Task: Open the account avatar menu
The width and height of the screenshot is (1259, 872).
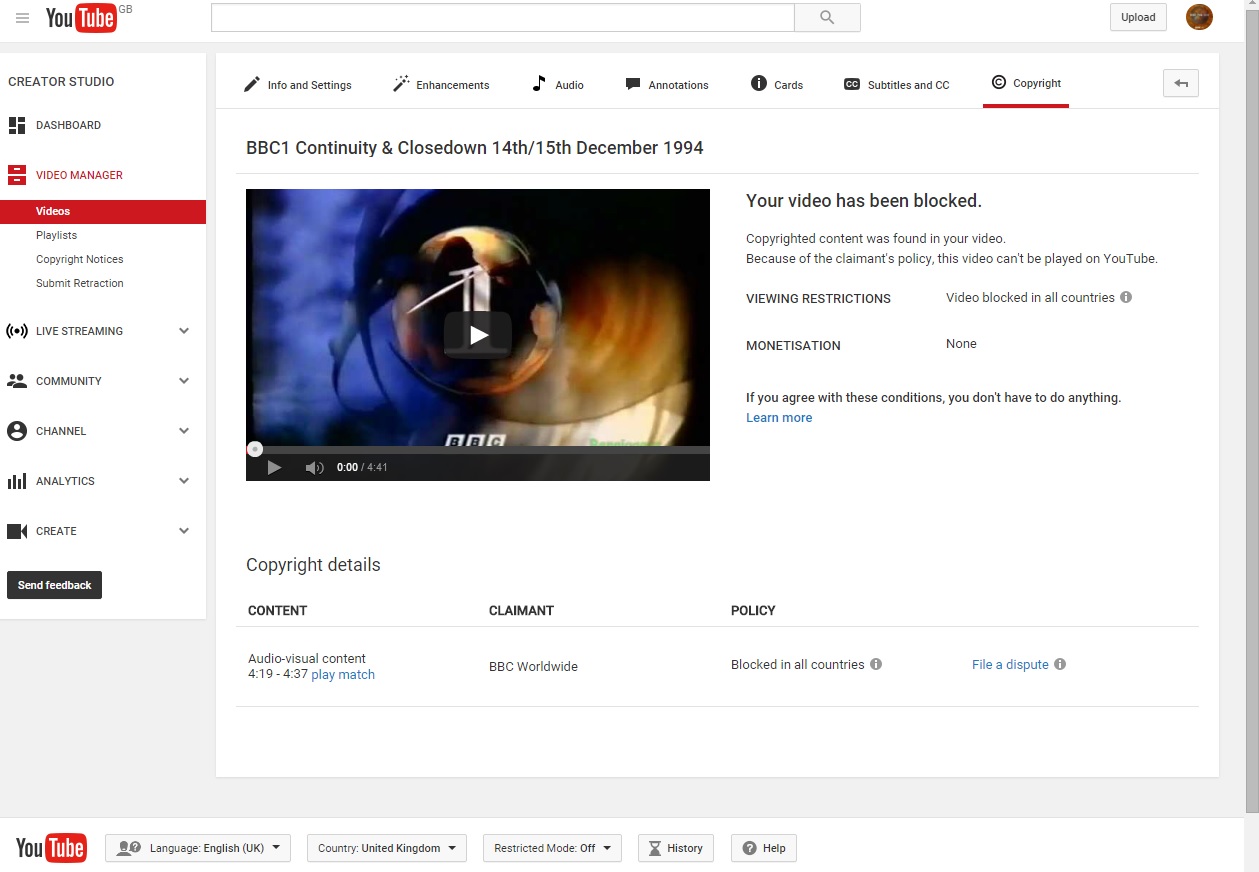Action: coord(1199,17)
